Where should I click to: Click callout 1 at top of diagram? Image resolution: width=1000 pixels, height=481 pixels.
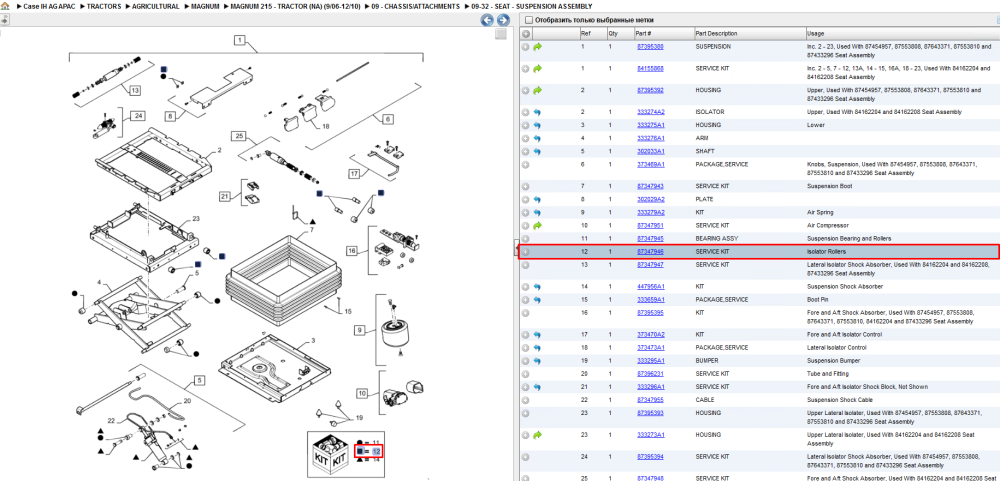tap(240, 40)
